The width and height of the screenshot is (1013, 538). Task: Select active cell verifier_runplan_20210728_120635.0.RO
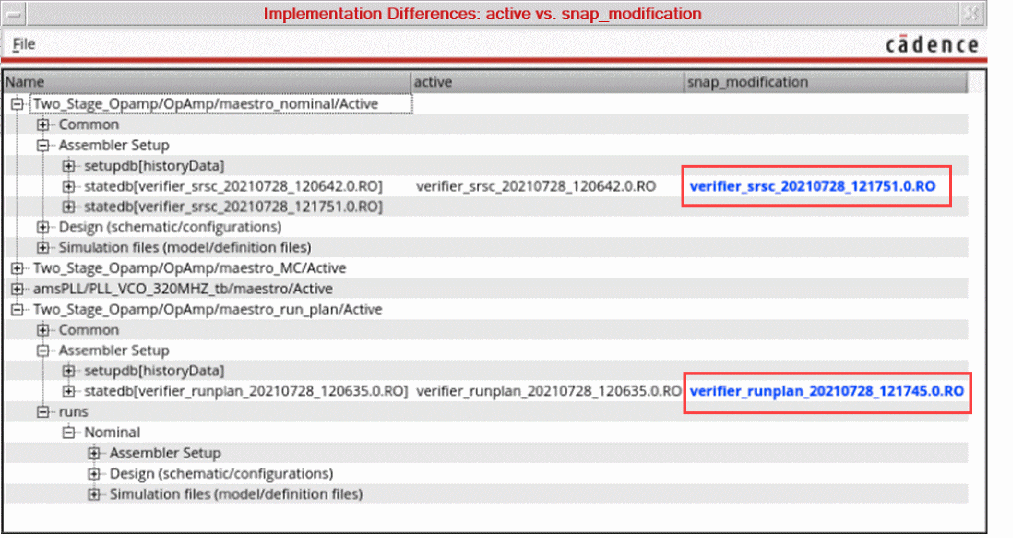pyautogui.click(x=549, y=391)
